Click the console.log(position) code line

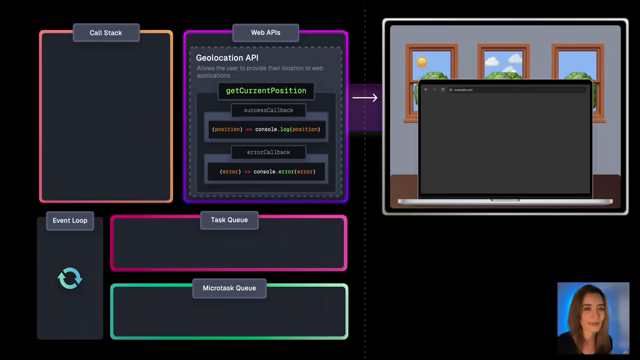pyautogui.click(x=266, y=129)
